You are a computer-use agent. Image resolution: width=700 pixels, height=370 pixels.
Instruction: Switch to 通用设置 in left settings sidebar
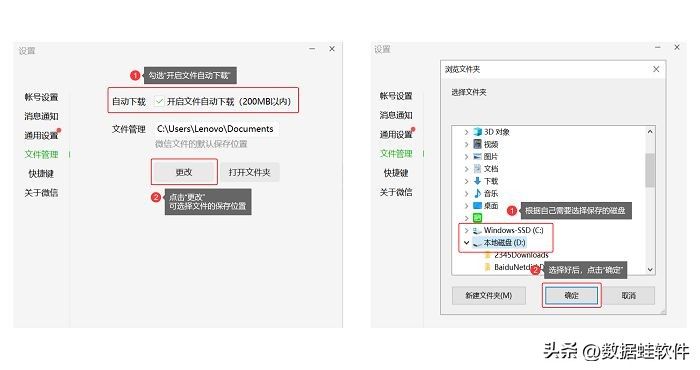click(41, 135)
